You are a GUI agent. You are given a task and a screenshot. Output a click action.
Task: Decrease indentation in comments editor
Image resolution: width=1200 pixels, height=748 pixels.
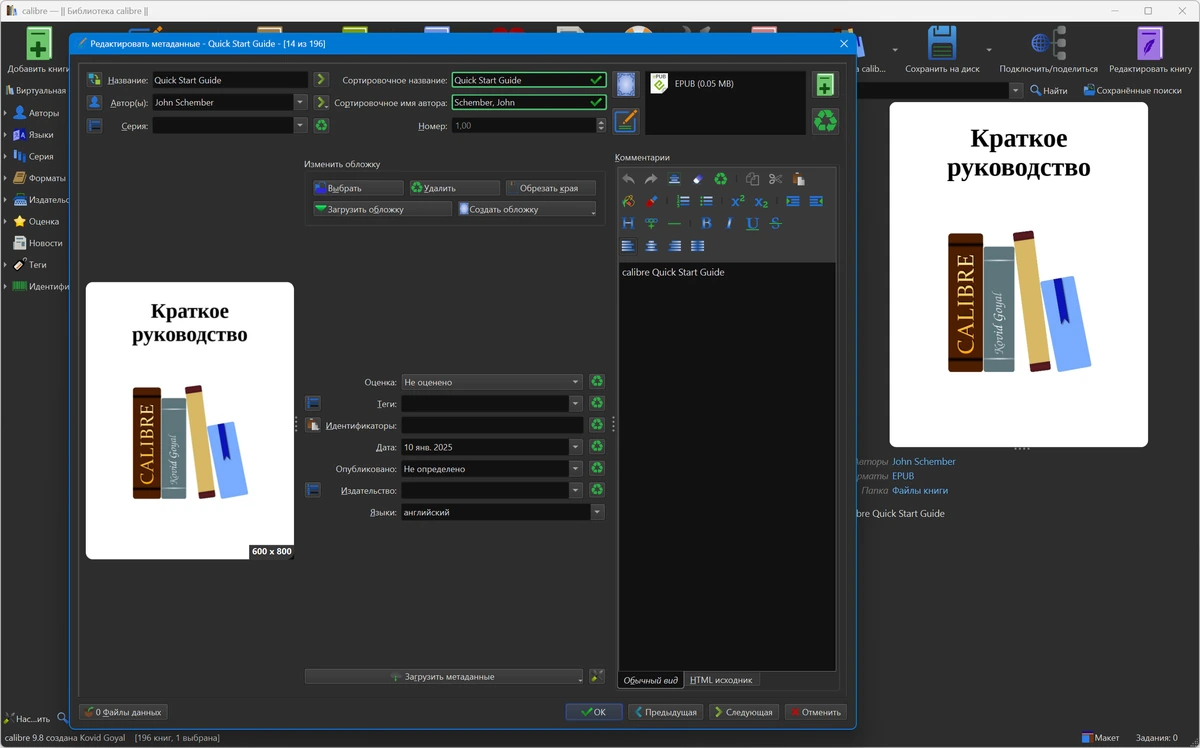(x=816, y=201)
